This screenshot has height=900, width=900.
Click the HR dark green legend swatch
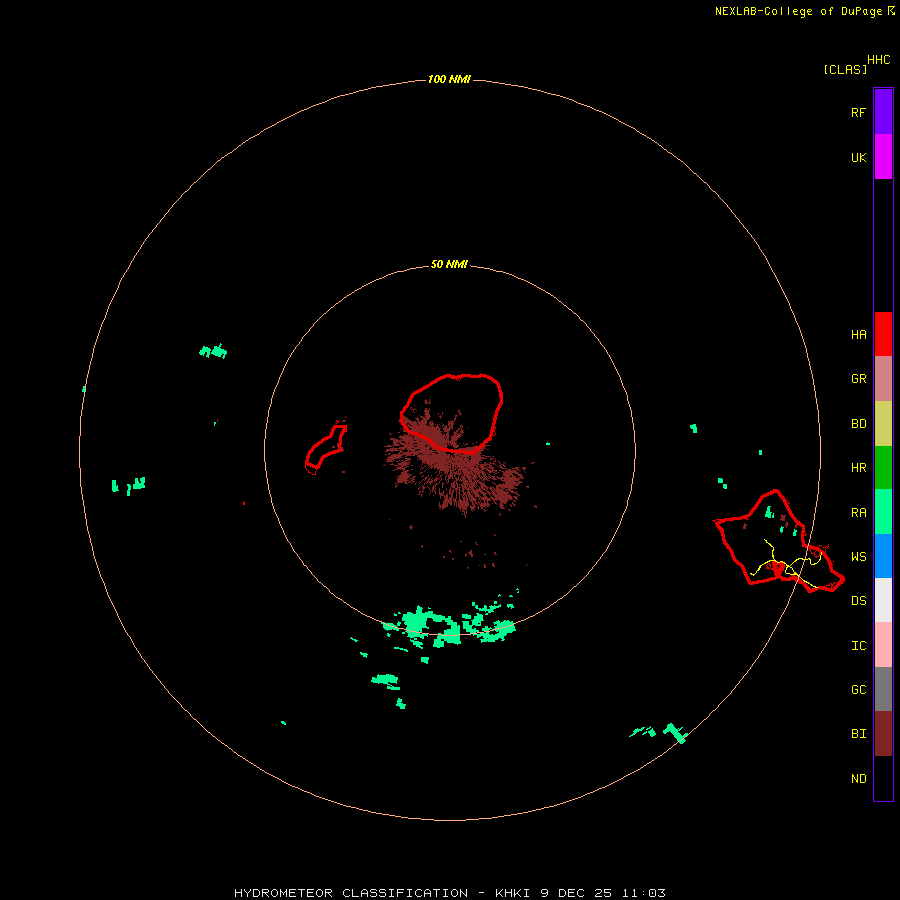tap(883, 468)
